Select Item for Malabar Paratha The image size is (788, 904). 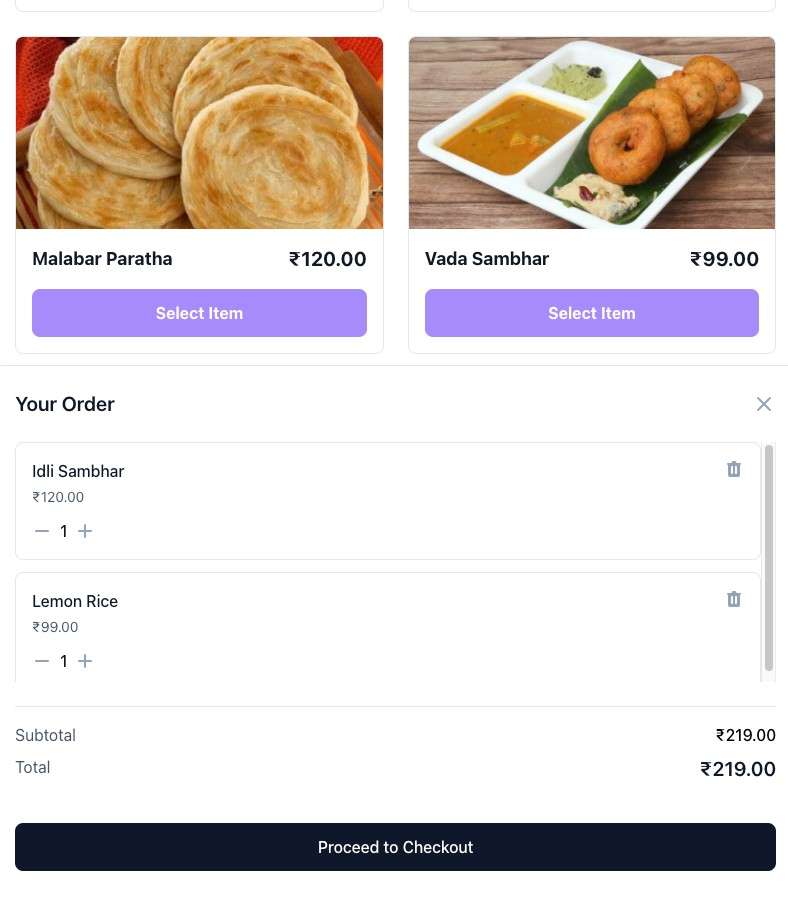tap(199, 313)
